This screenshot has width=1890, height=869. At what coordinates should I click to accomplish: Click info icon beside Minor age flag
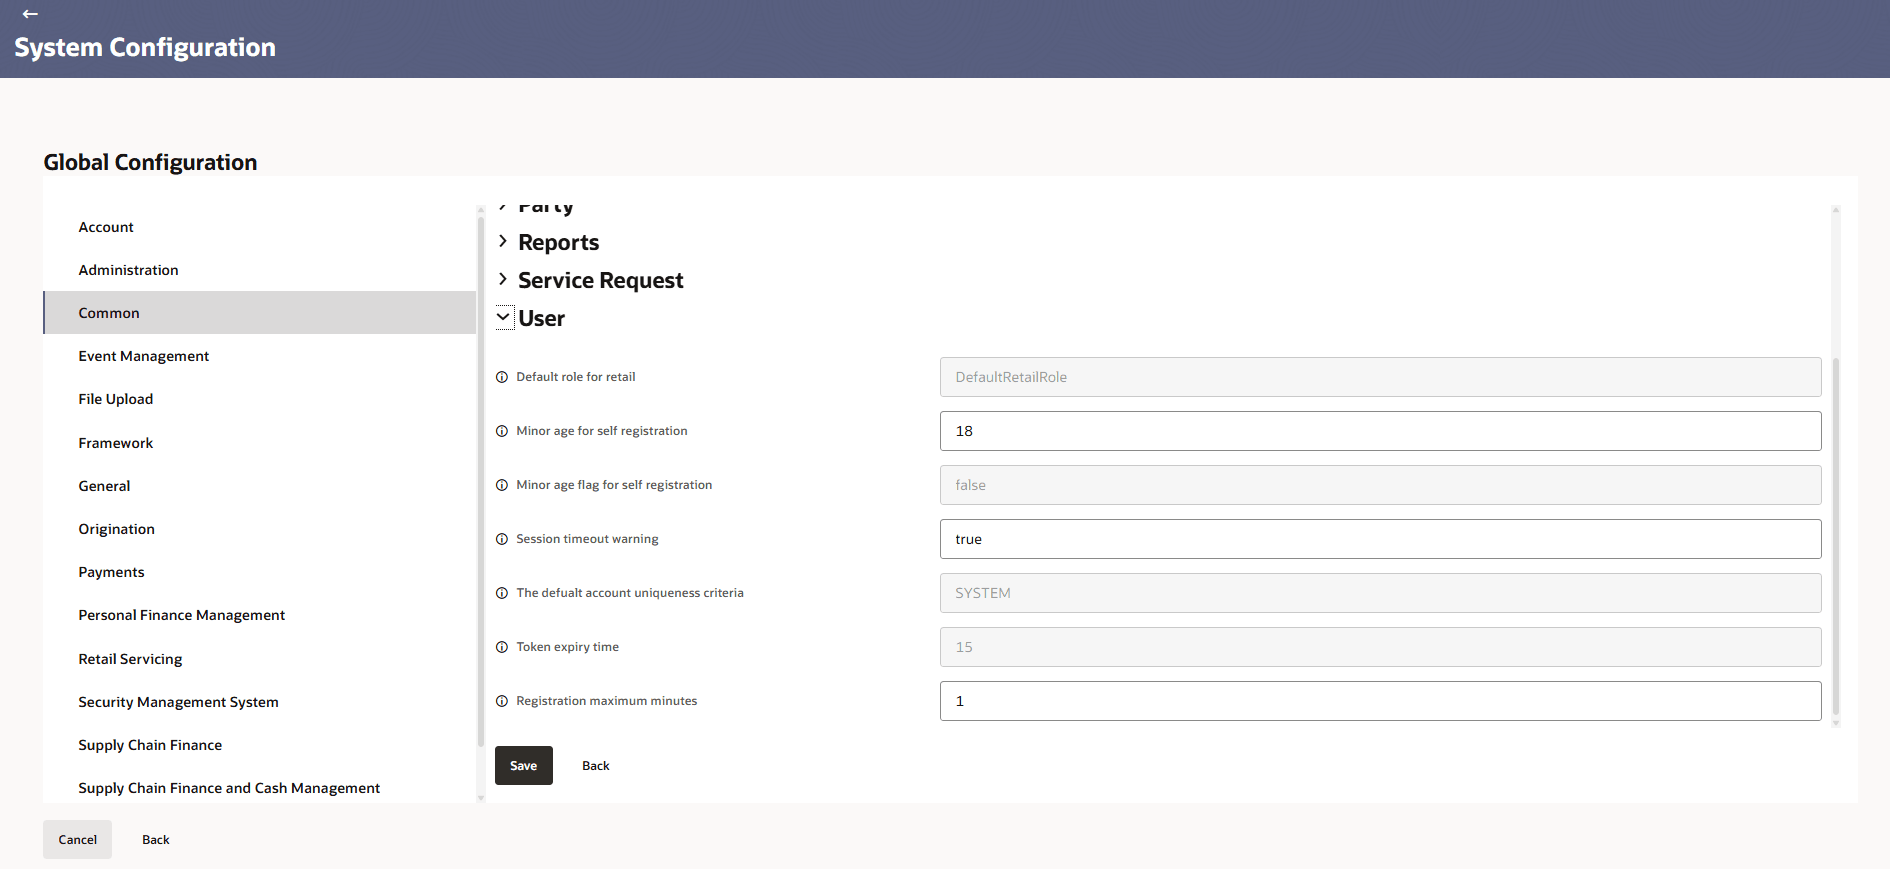pos(502,485)
